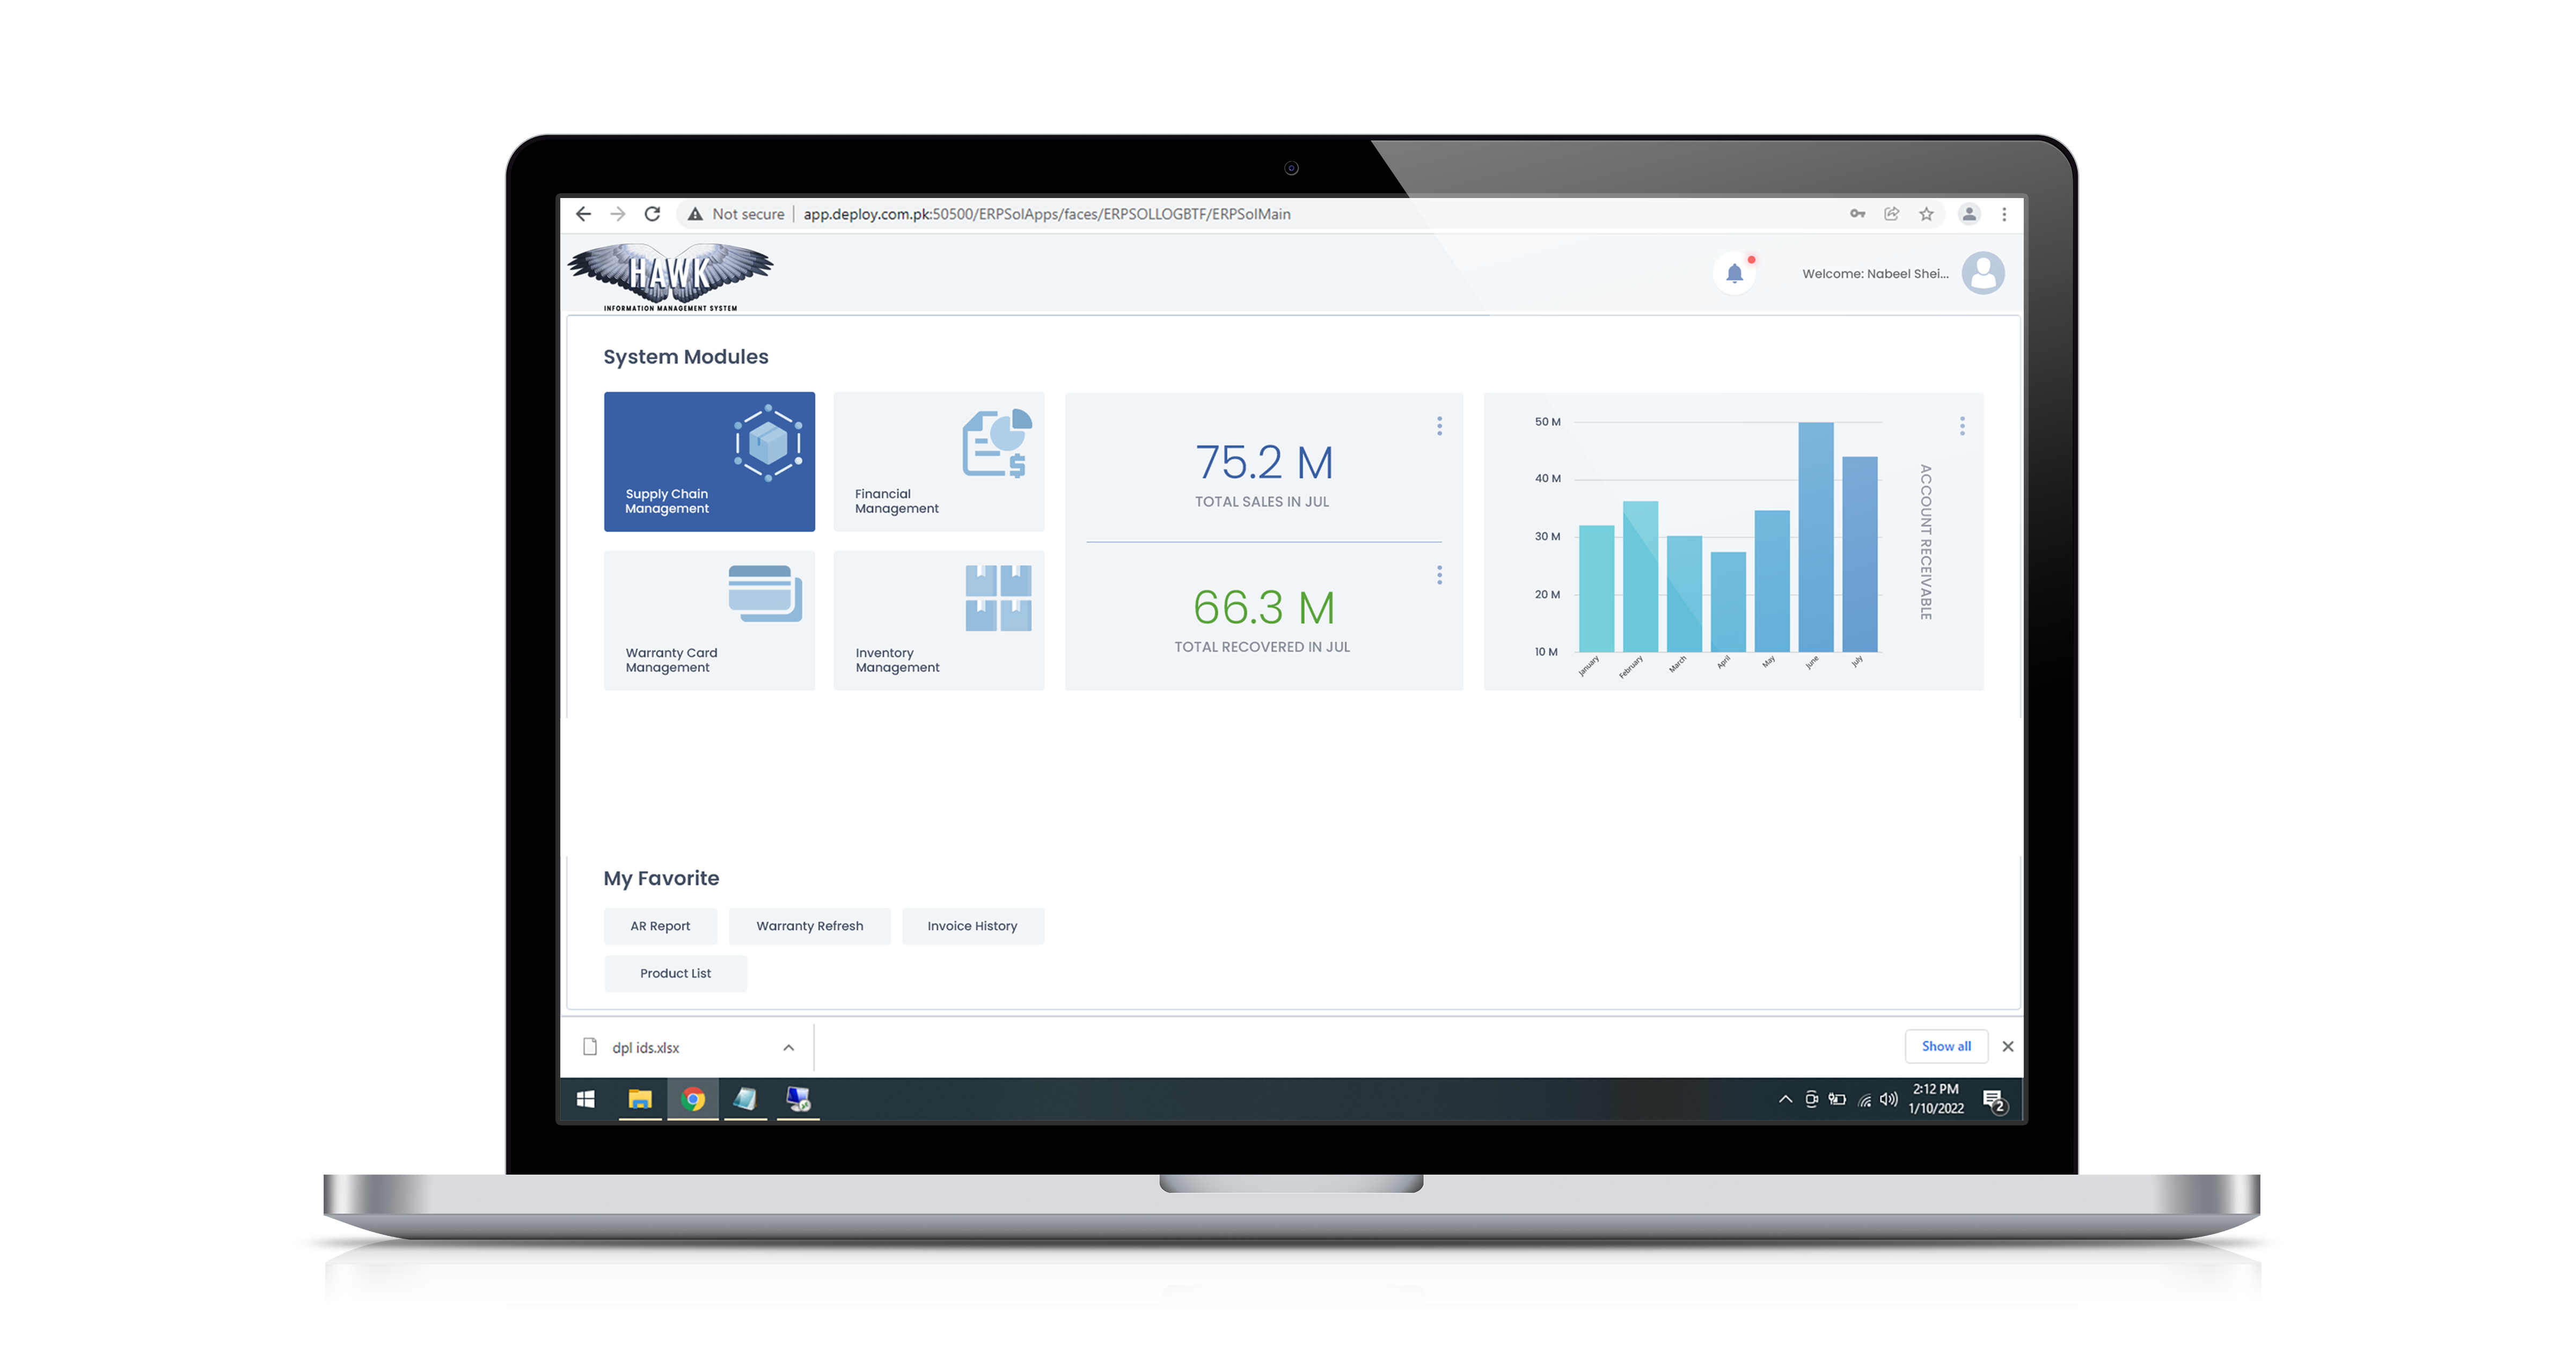
Task: Click the browser back arrow
Action: point(584,214)
